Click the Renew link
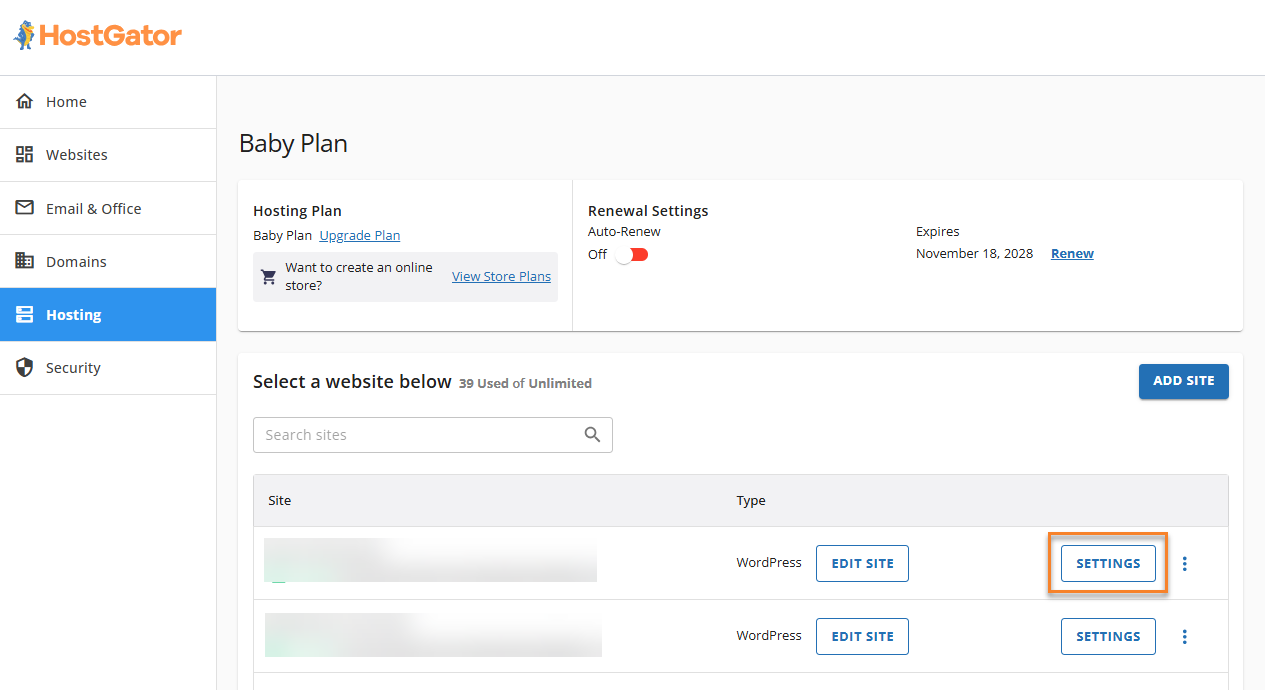This screenshot has height=690, width=1265. [1072, 254]
